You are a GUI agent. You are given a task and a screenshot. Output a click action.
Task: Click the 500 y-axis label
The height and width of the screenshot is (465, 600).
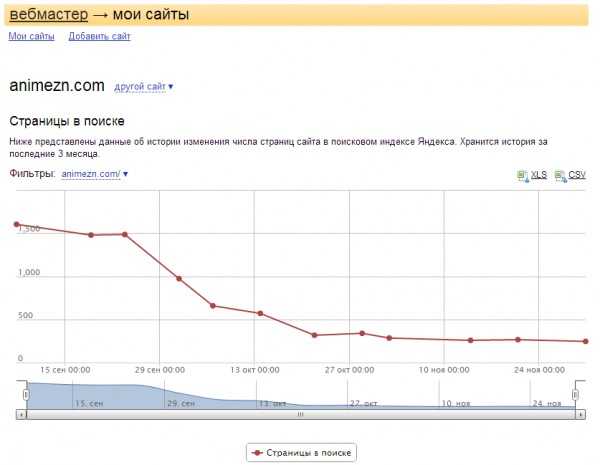(x=25, y=315)
